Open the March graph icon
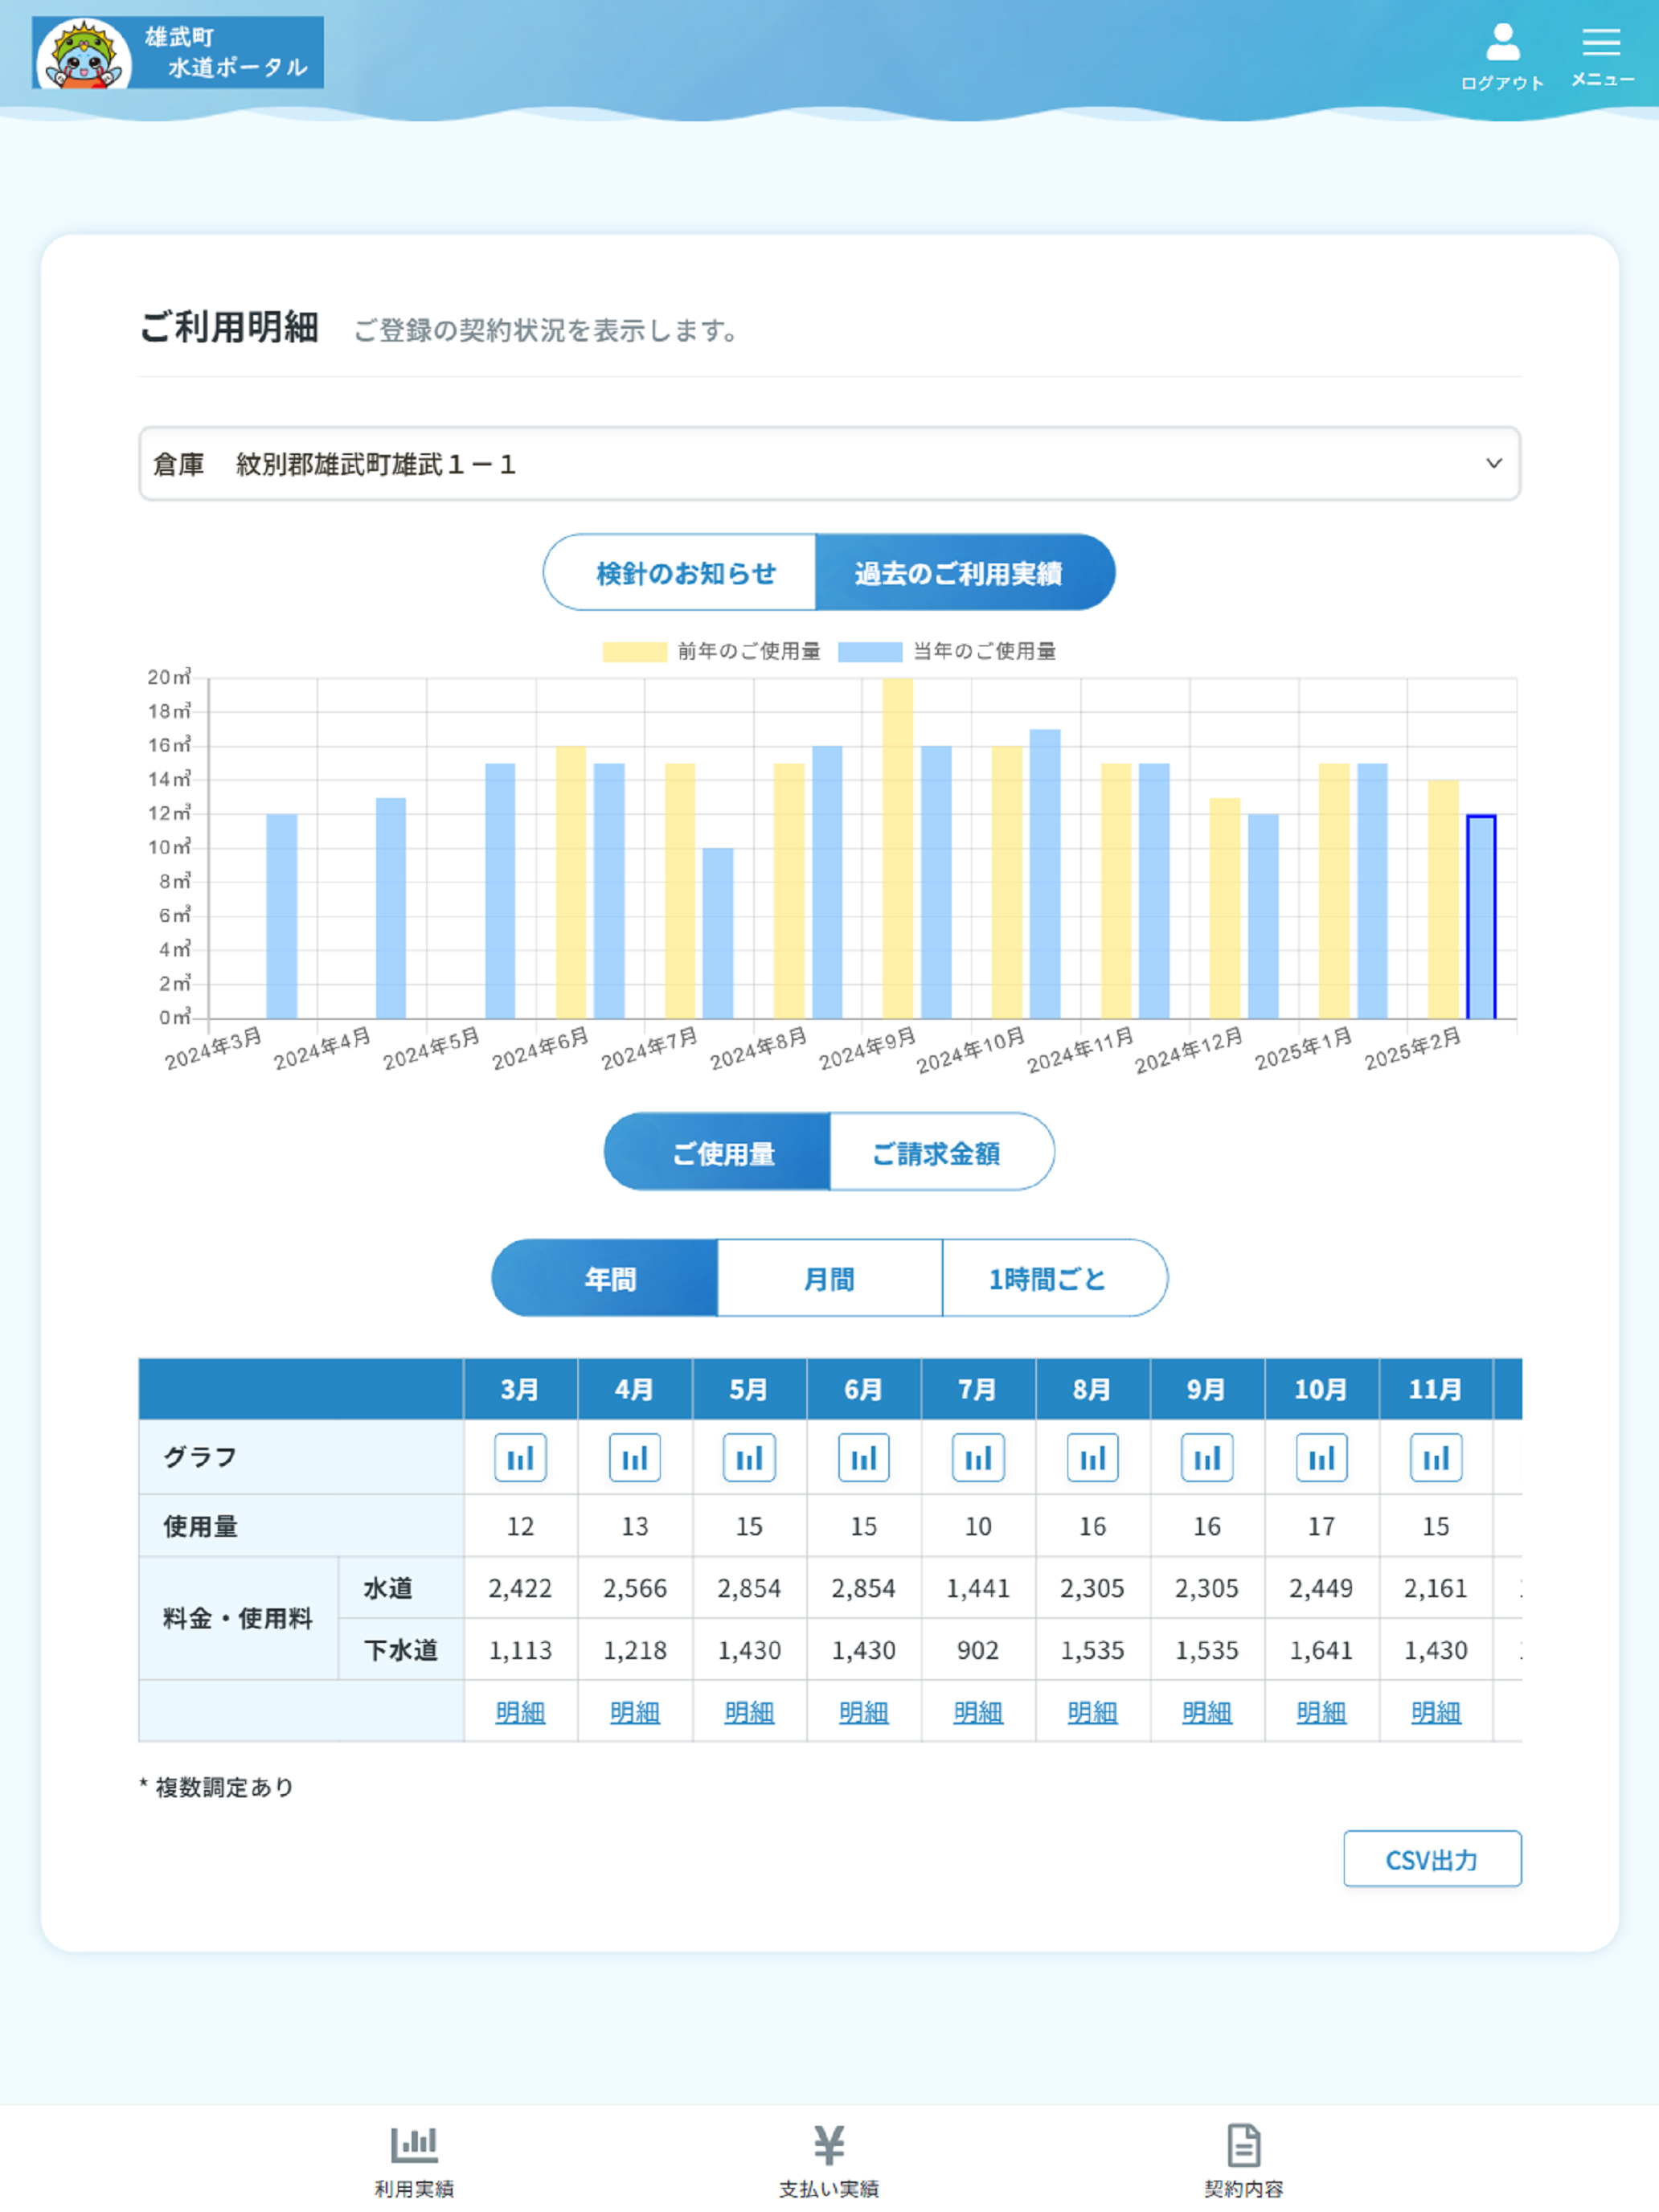1659x2212 pixels. [x=520, y=1458]
